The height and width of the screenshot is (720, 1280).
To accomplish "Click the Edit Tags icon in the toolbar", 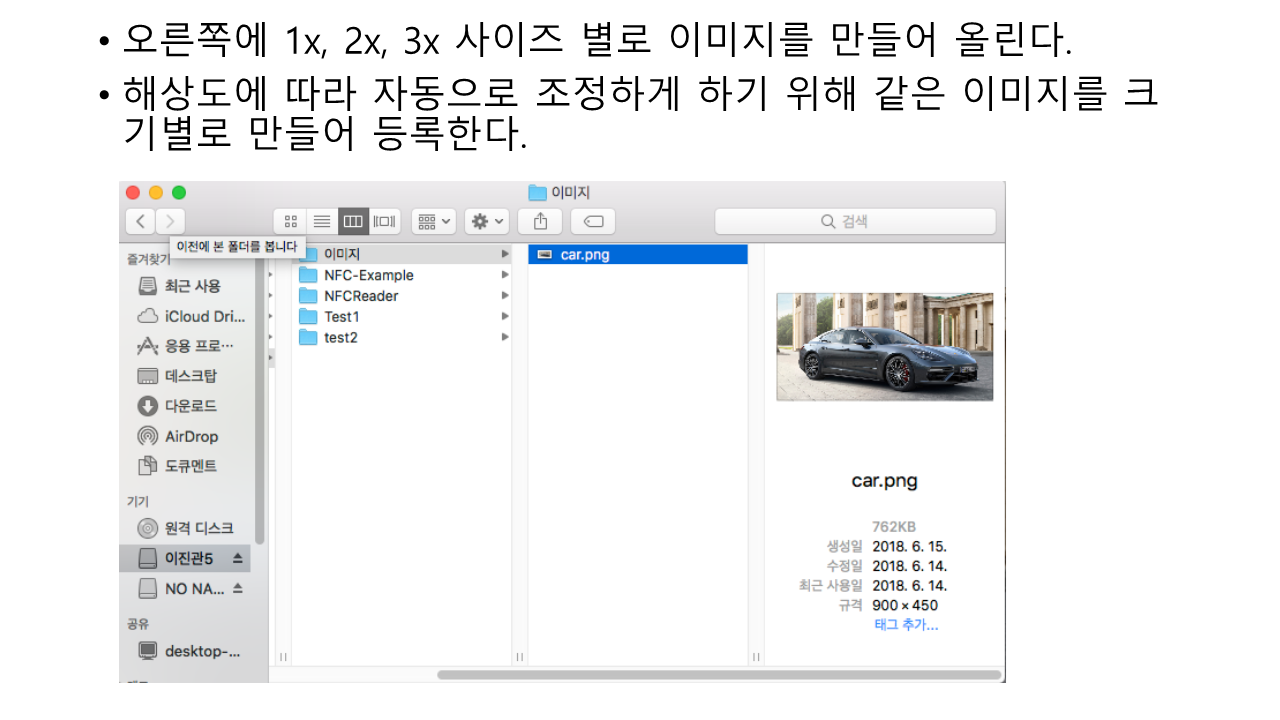I will [x=592, y=222].
